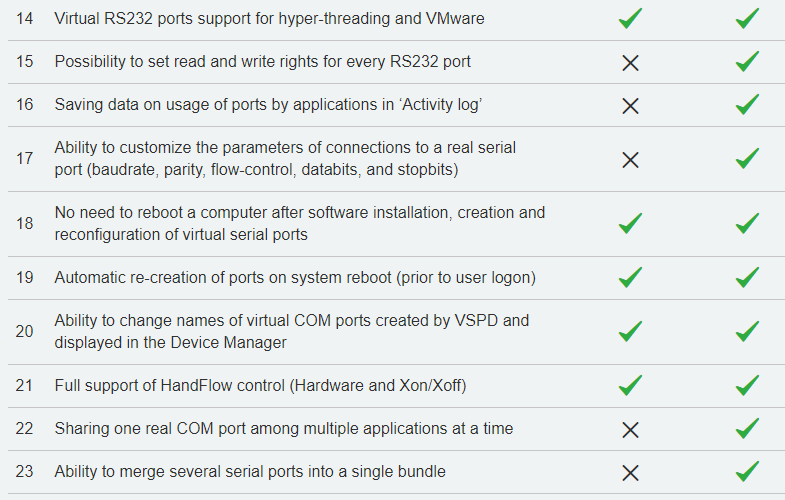Click the black X icon in row 15
Image resolution: width=785 pixels, height=500 pixels.
(x=630, y=63)
